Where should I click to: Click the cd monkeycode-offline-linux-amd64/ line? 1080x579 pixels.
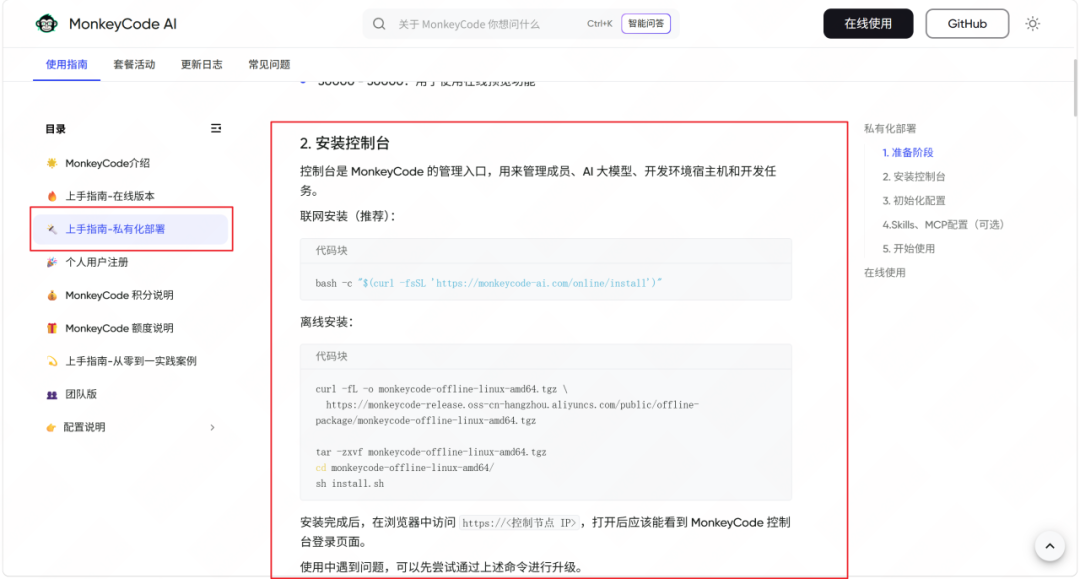pos(405,468)
